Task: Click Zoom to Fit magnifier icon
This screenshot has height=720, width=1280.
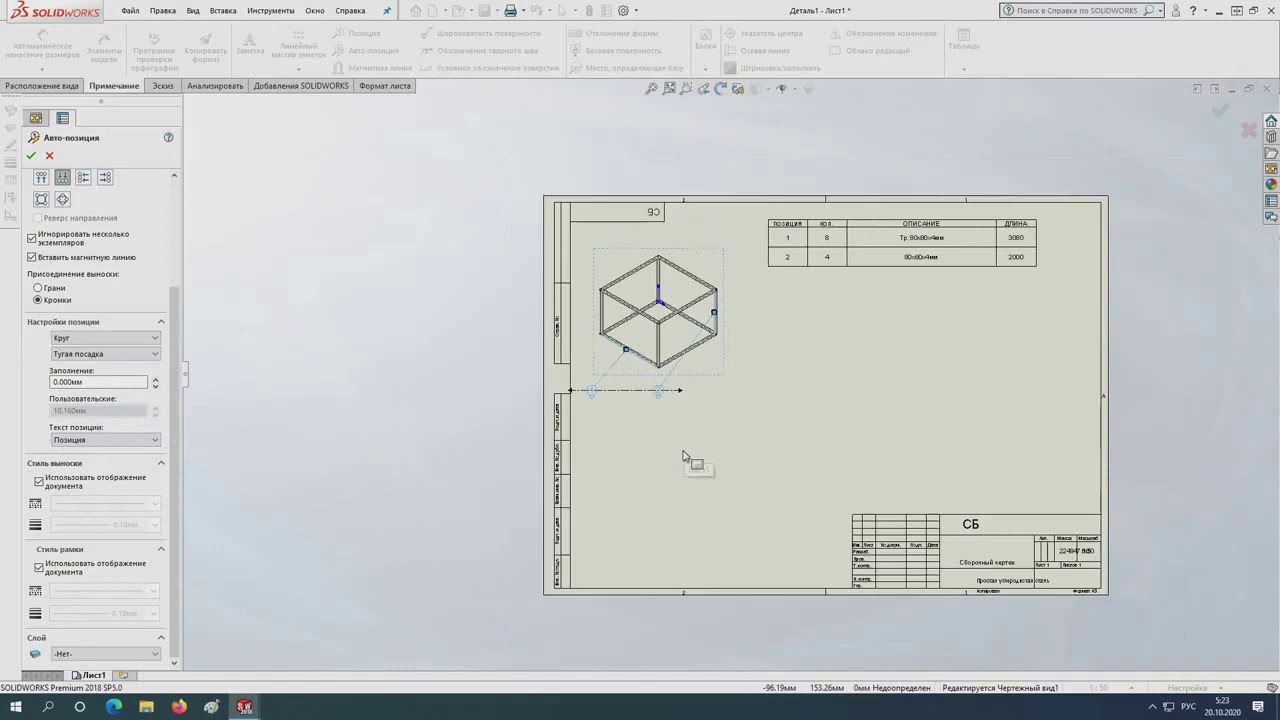Action: (x=651, y=89)
